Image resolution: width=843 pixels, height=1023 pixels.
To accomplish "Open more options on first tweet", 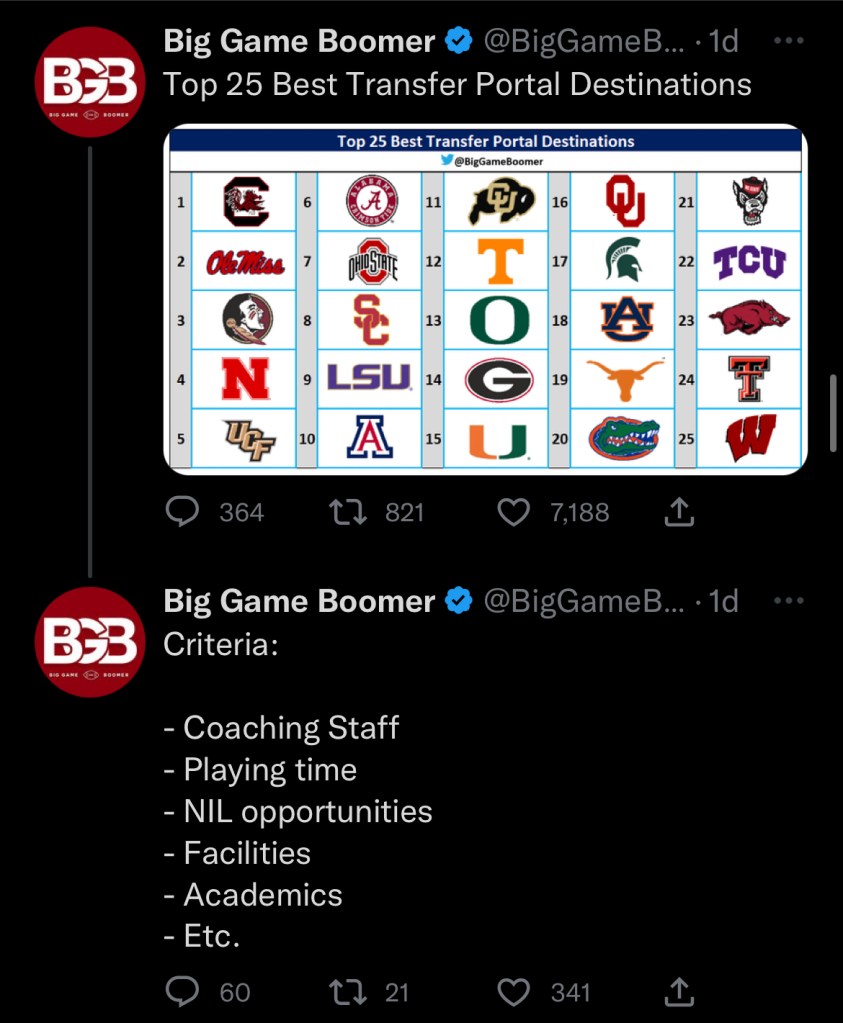I will pos(789,42).
